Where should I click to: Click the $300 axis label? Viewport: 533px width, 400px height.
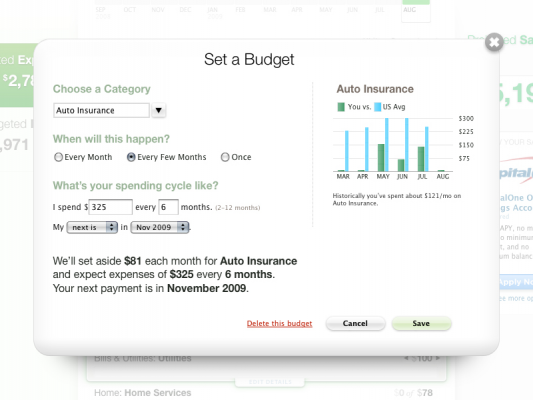point(466,119)
